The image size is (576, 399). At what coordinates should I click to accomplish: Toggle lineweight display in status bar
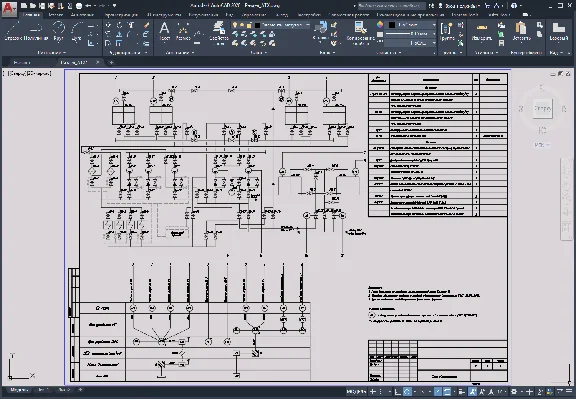462,392
